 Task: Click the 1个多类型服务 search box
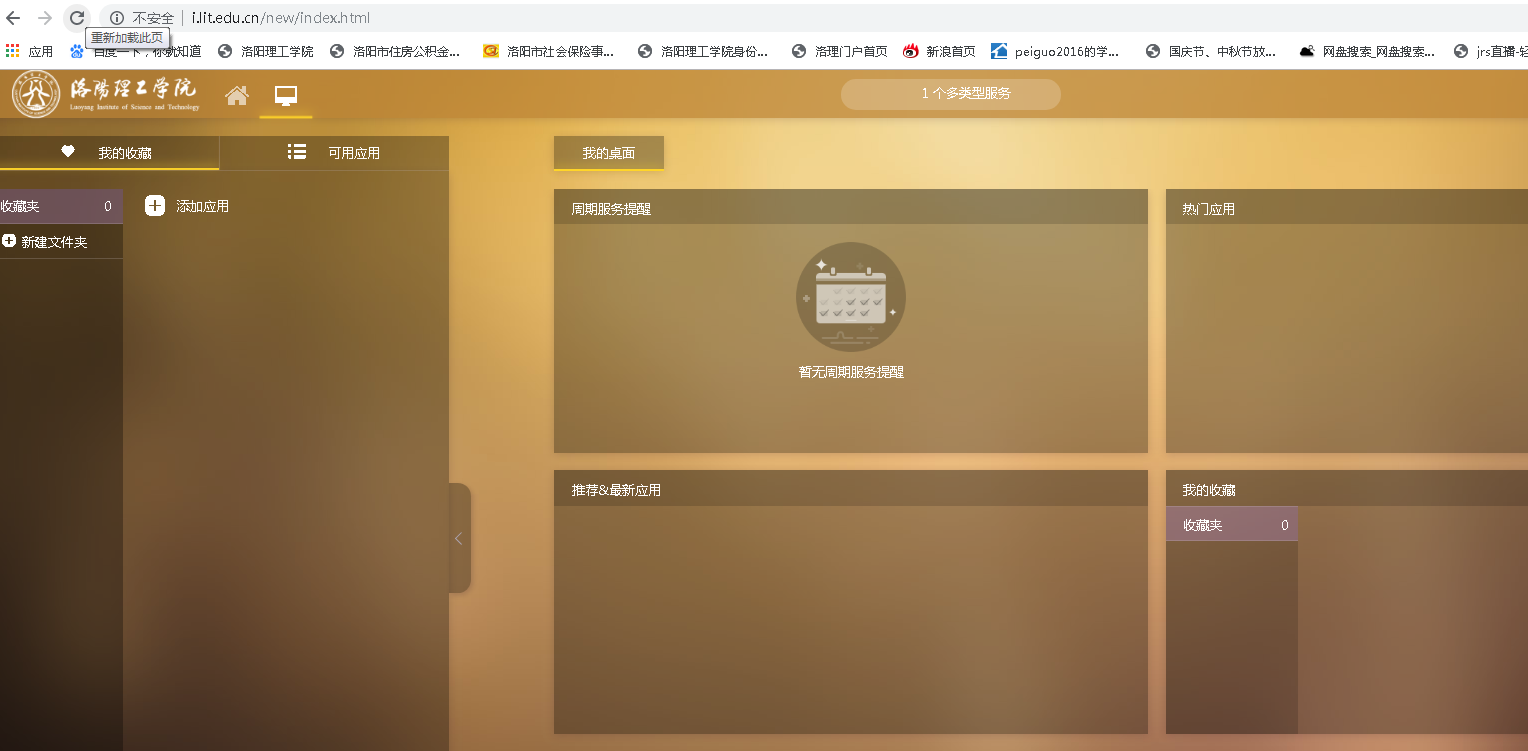[x=950, y=94]
